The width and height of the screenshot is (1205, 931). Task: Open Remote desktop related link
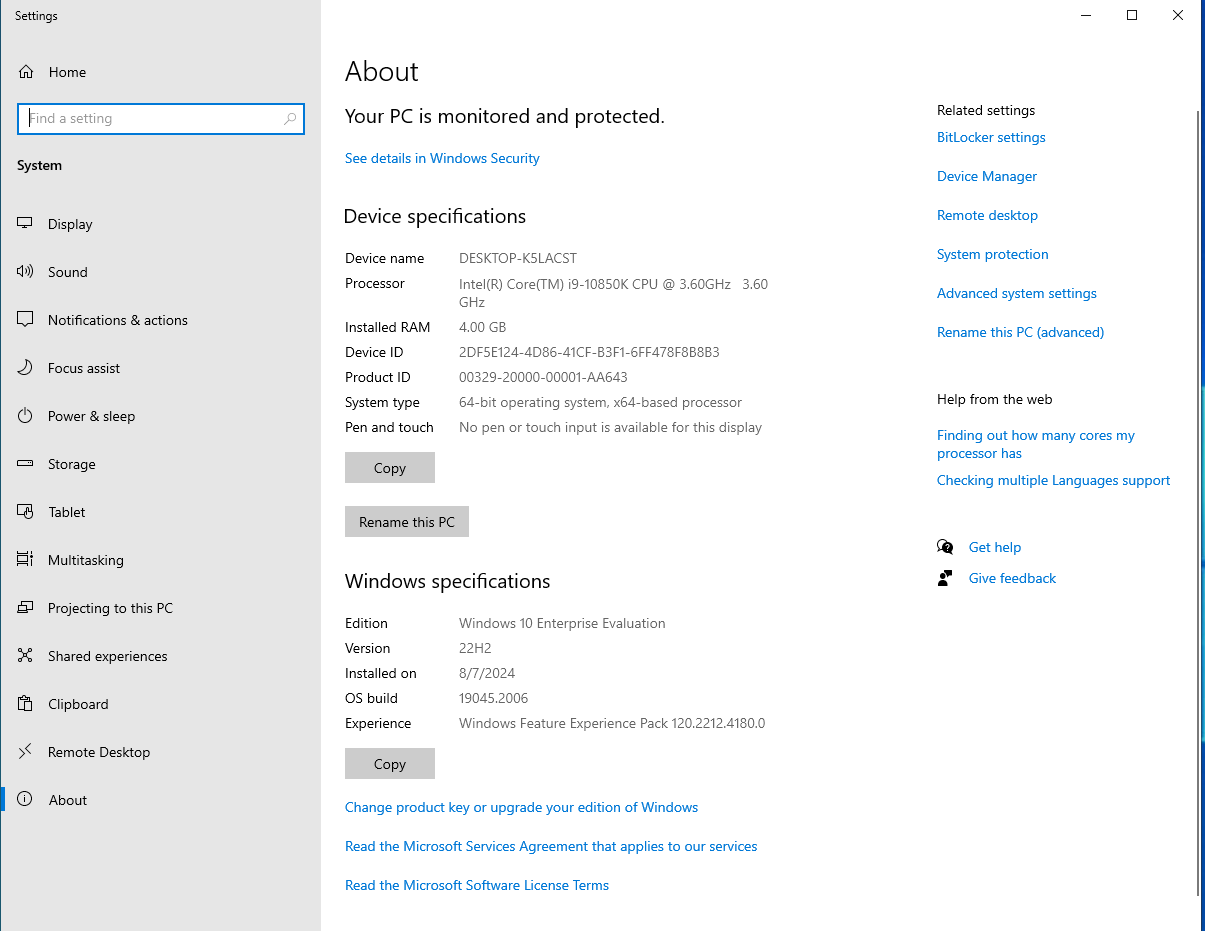[987, 215]
